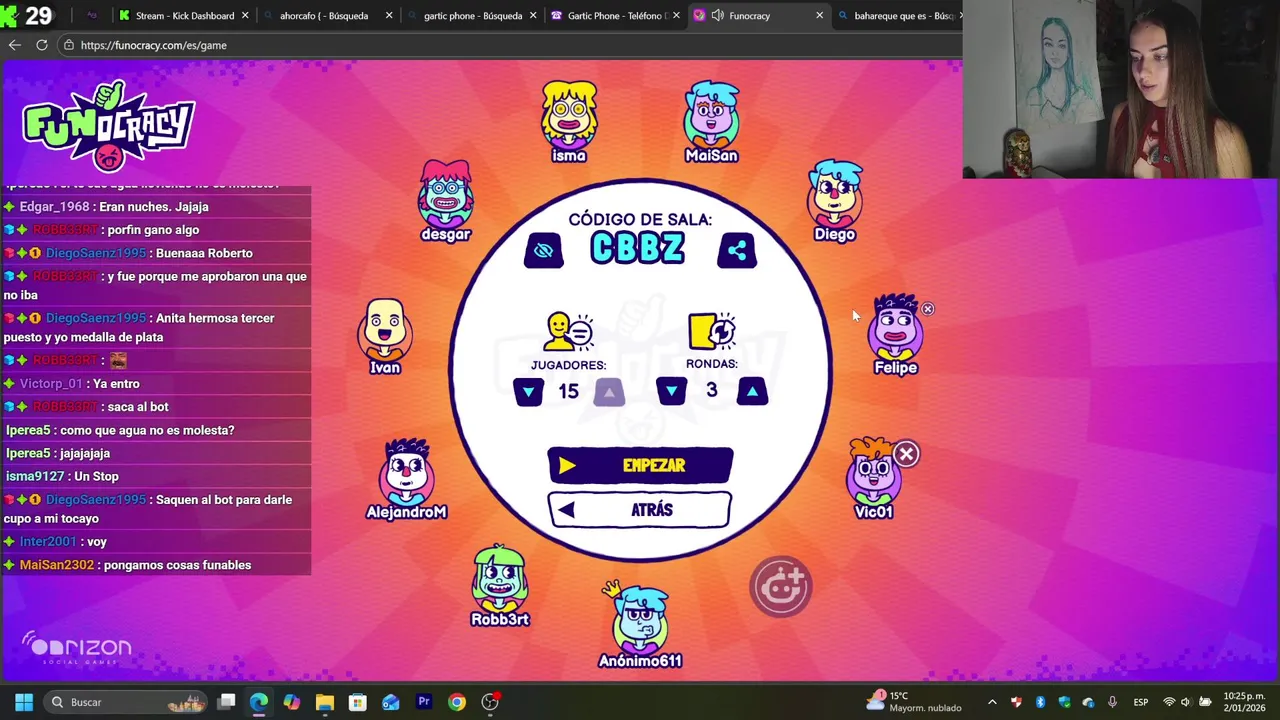Mute the Funocracy tab via speaker icon

tap(718, 15)
